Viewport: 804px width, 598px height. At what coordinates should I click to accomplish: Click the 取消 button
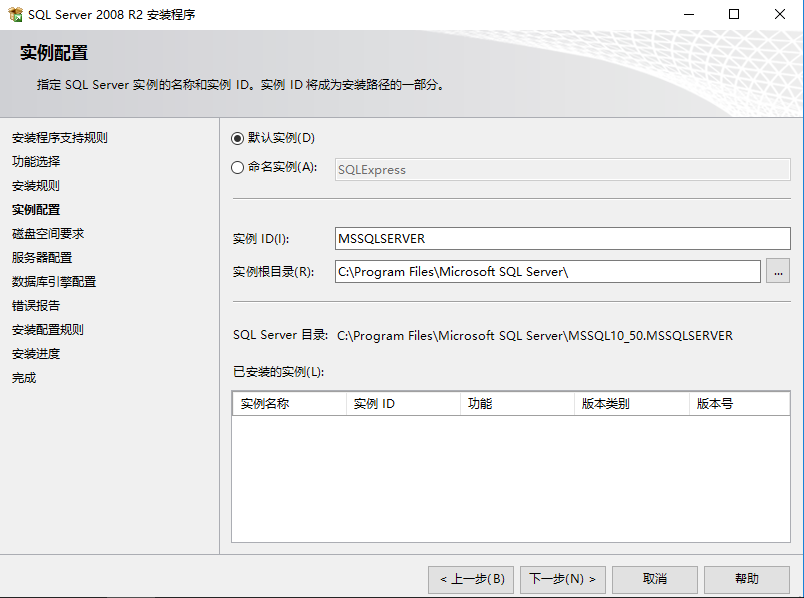click(655, 579)
